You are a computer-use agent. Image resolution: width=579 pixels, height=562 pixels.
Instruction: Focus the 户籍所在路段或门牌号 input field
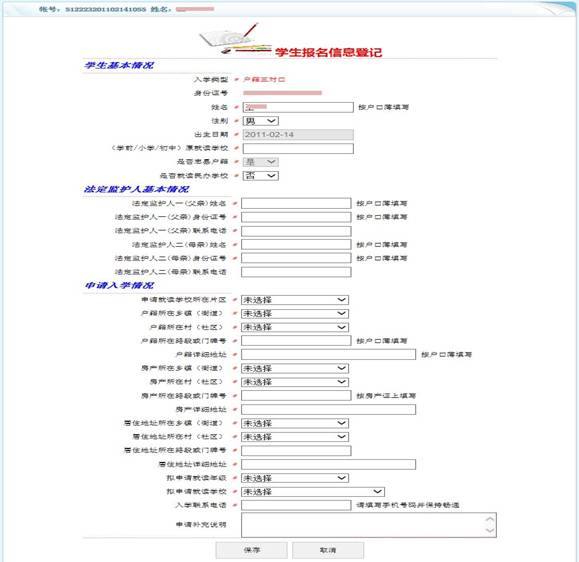pos(296,341)
